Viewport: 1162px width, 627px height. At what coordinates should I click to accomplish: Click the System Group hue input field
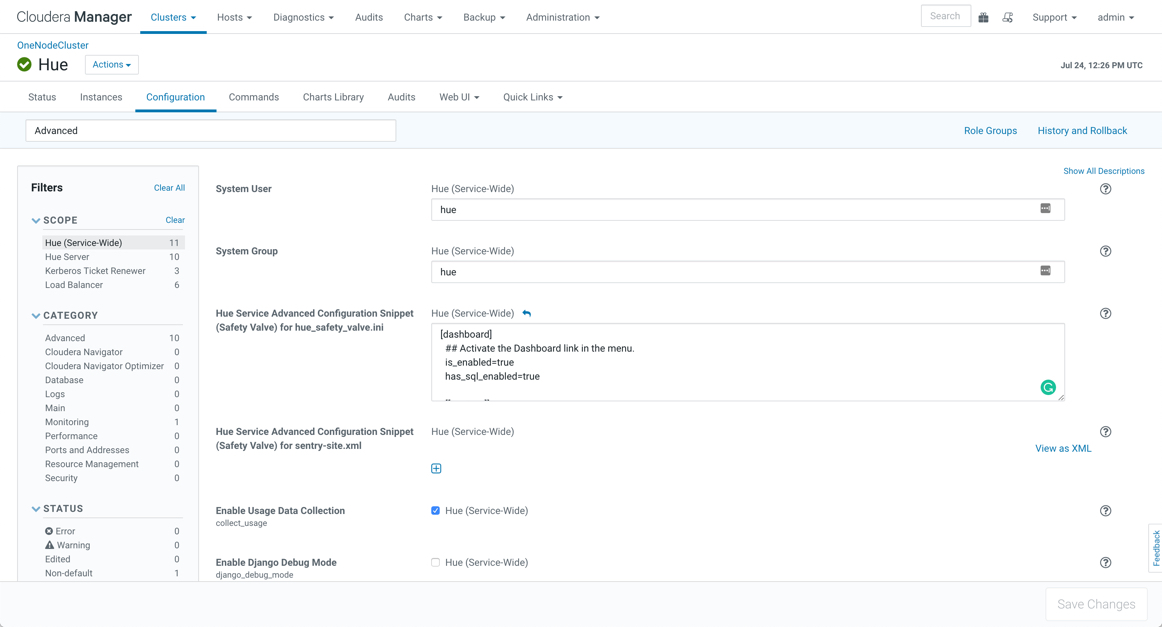click(748, 272)
